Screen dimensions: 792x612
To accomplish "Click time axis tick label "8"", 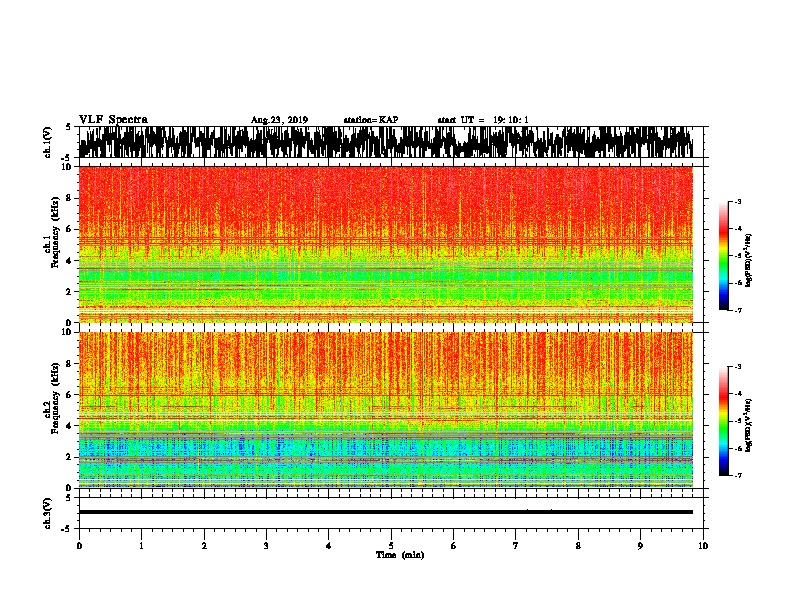I will pyautogui.click(x=578, y=546).
